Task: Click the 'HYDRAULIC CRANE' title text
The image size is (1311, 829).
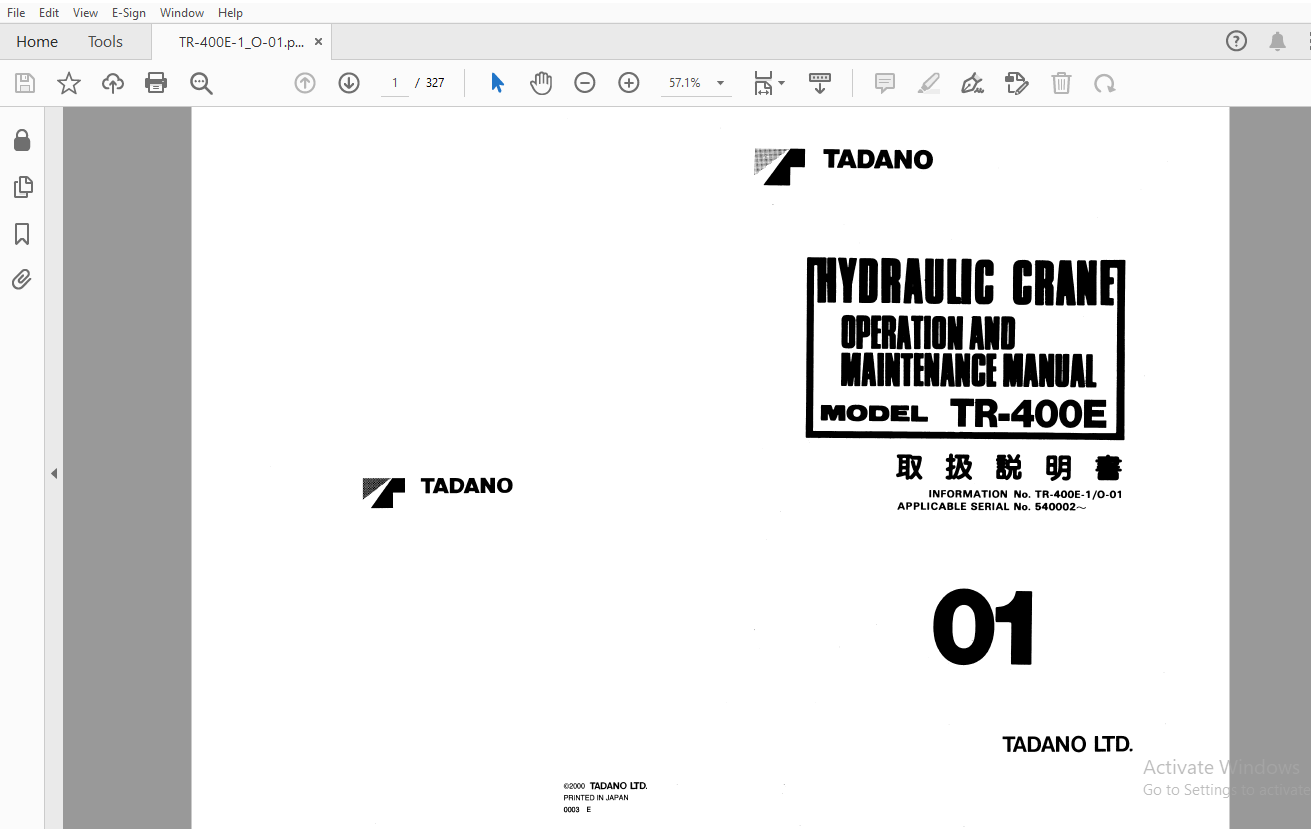Action: point(966,282)
